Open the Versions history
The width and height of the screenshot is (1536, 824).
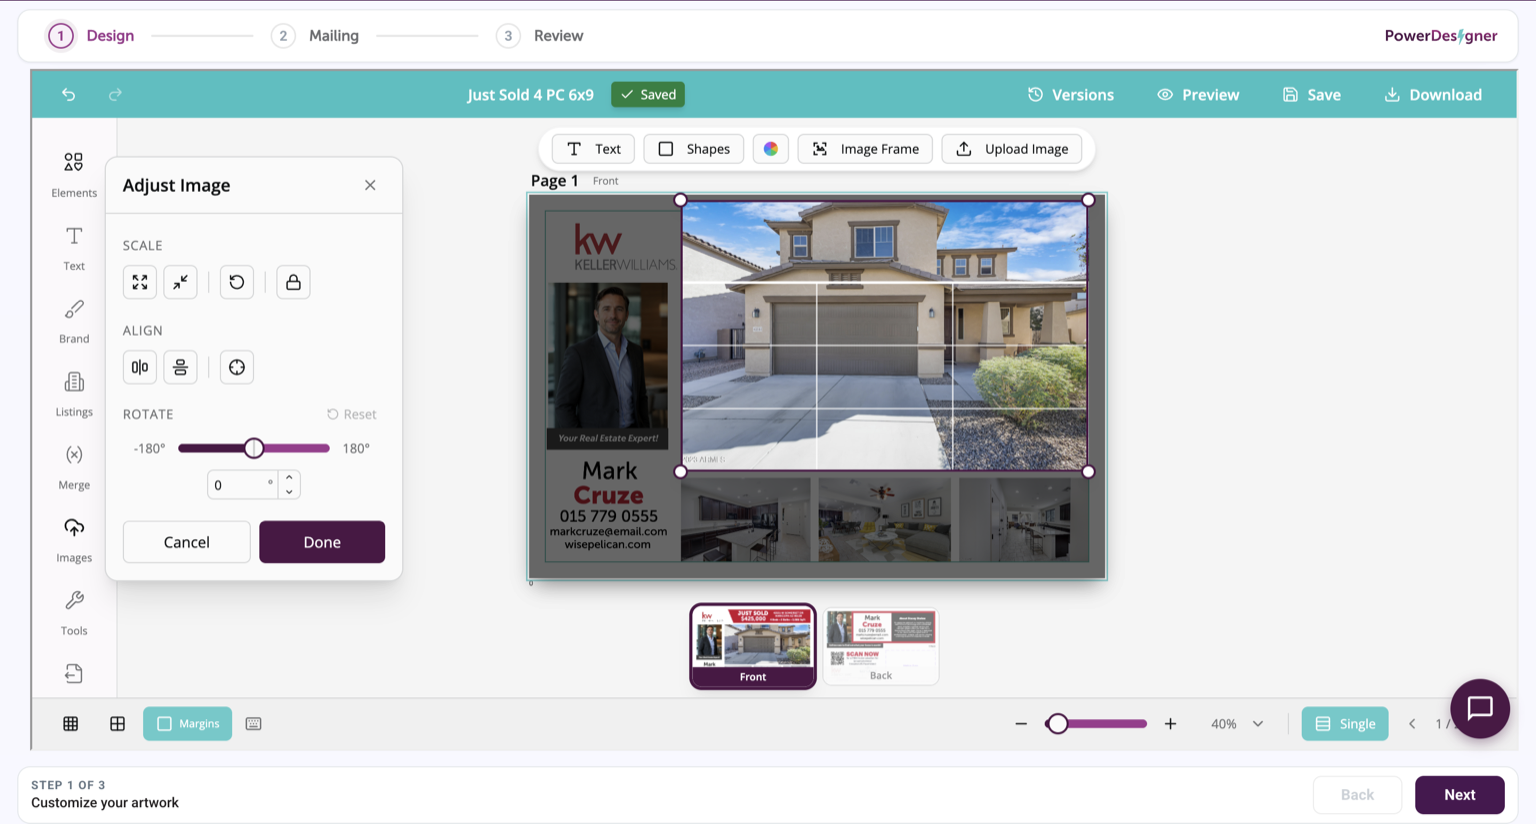coord(1071,94)
